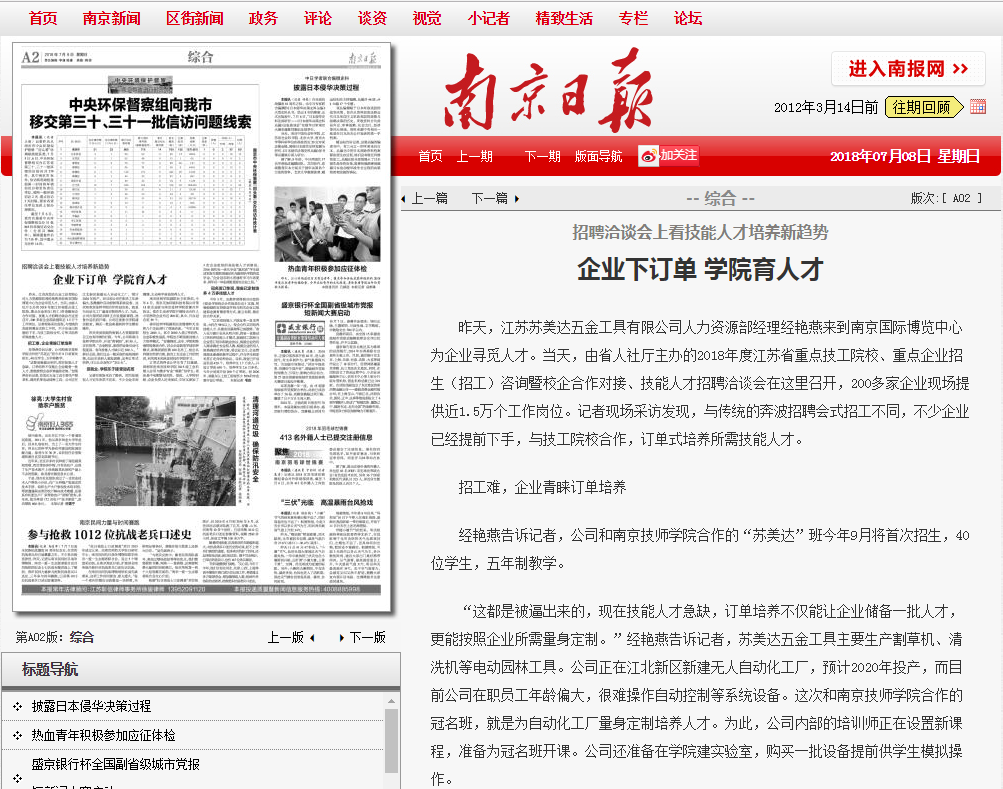Click bullet icon beside 披露日本侵华决策过程

pos(17,706)
